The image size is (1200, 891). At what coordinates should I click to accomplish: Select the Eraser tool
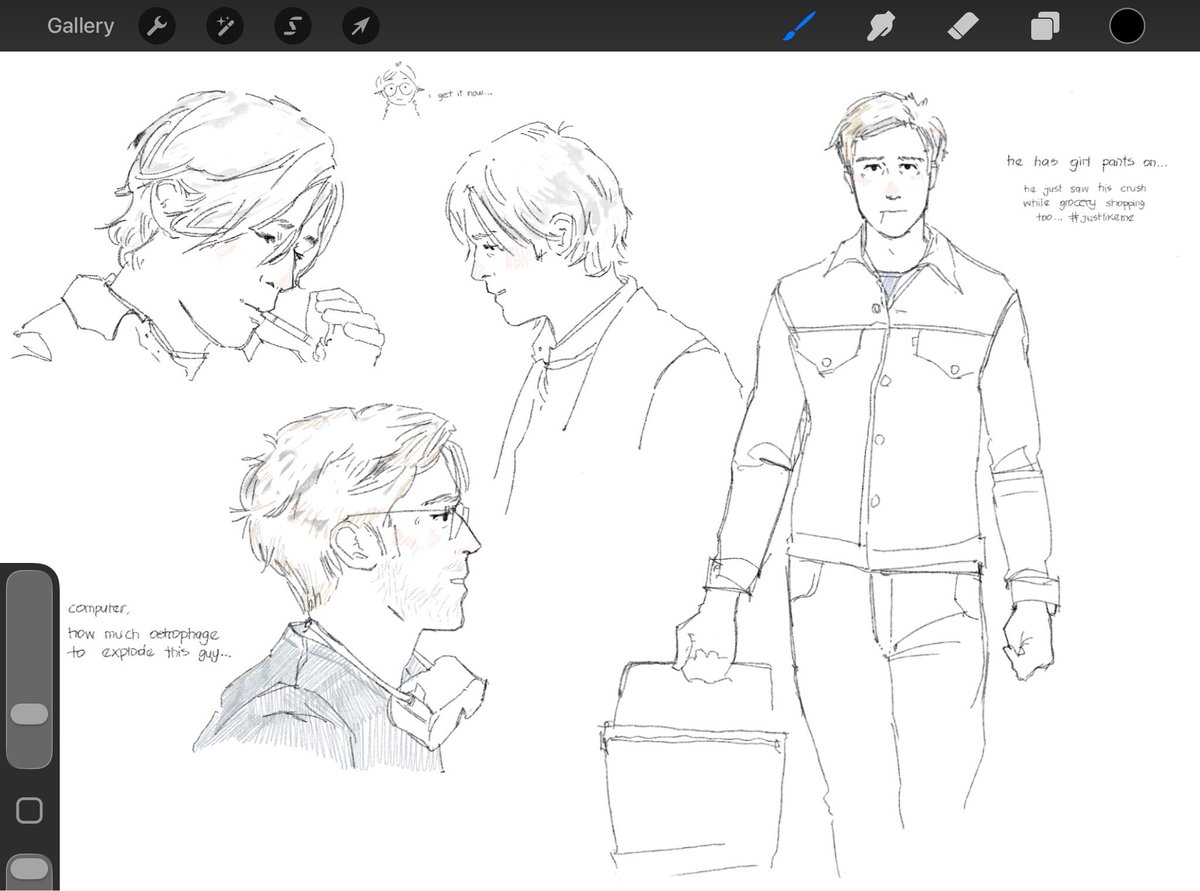963,26
